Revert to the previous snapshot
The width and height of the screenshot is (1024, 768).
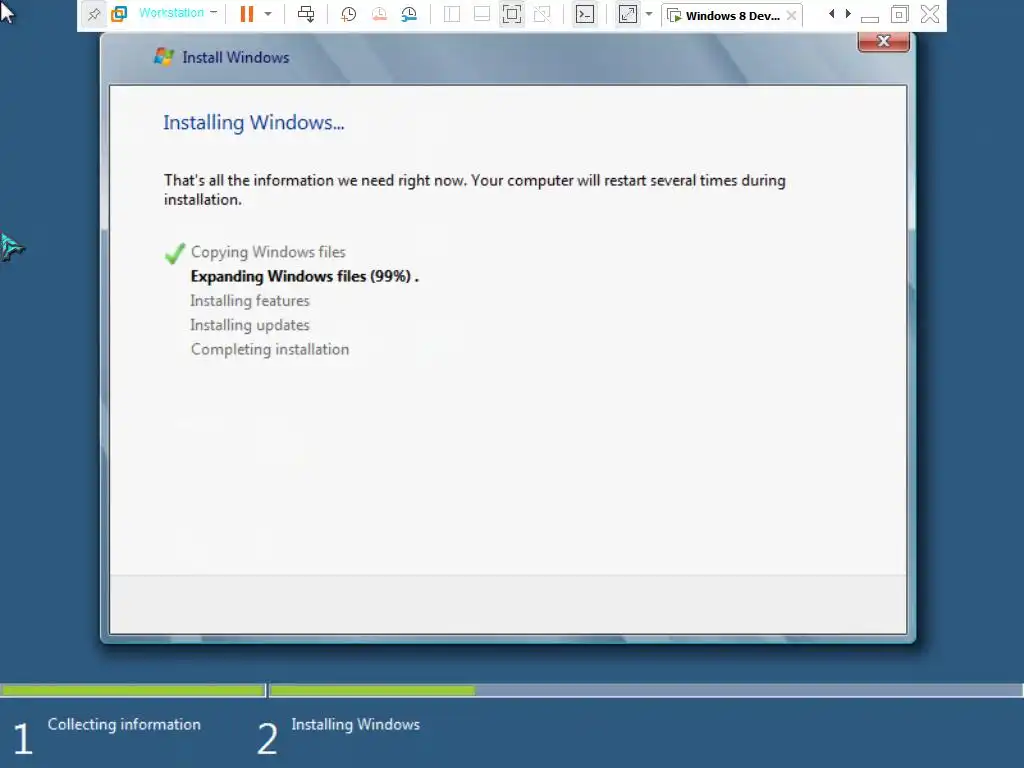coord(379,14)
